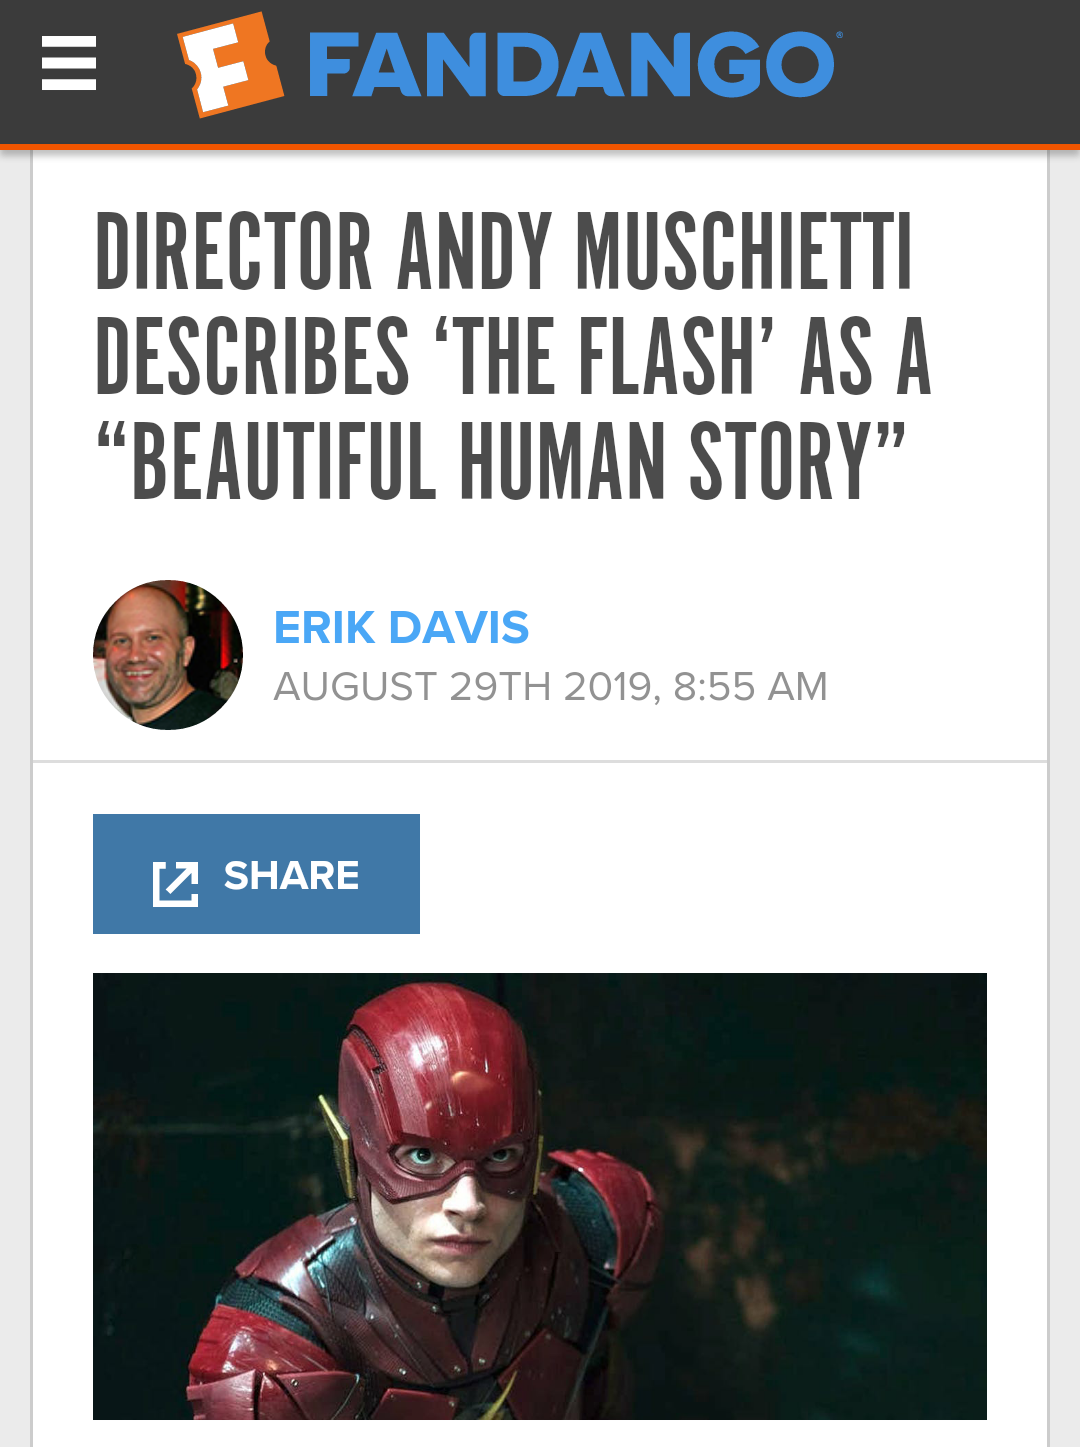Click the 8:55 AM time text
The width and height of the screenshot is (1080, 1447).
click(x=750, y=687)
